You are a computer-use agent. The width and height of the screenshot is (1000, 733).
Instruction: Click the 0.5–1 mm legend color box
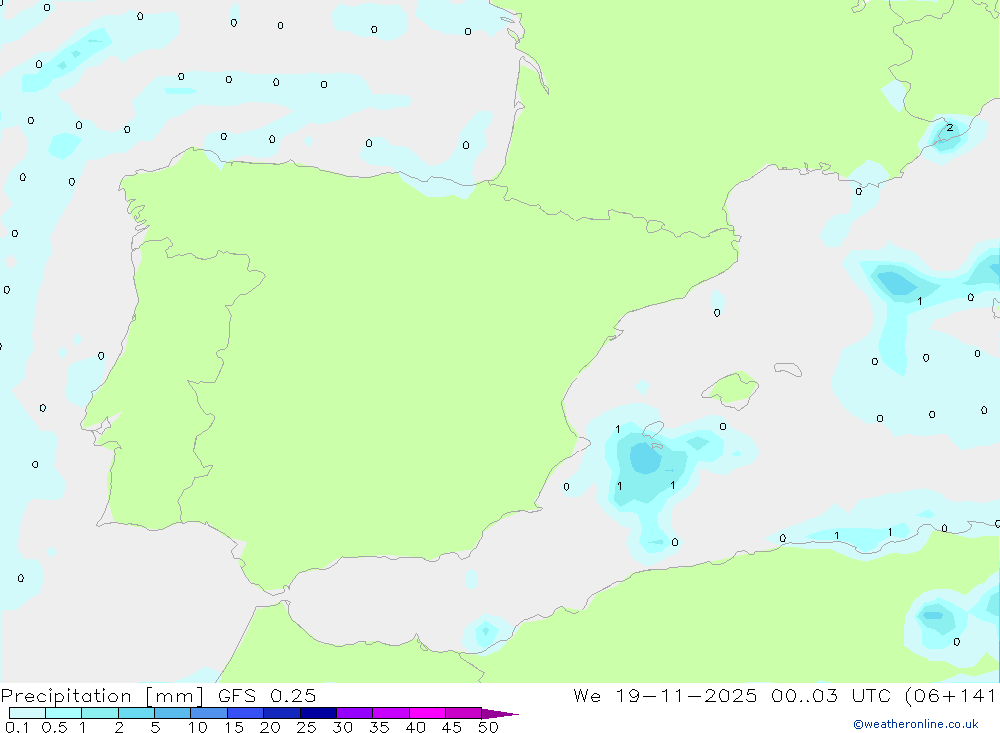tap(64, 713)
